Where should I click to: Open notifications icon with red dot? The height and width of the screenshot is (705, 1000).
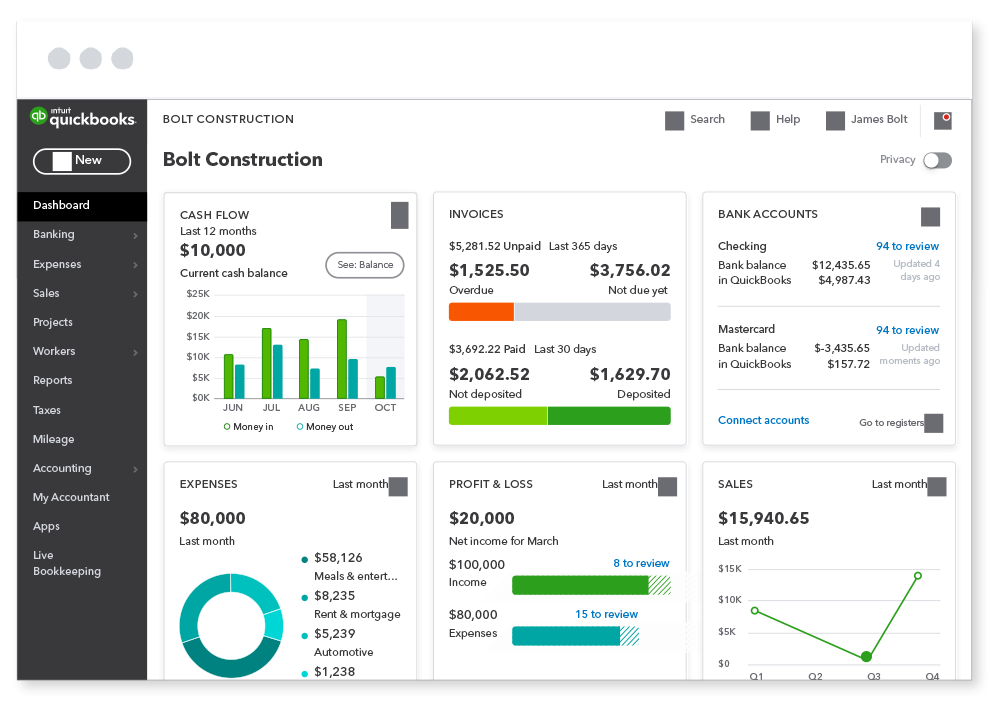coord(943,120)
